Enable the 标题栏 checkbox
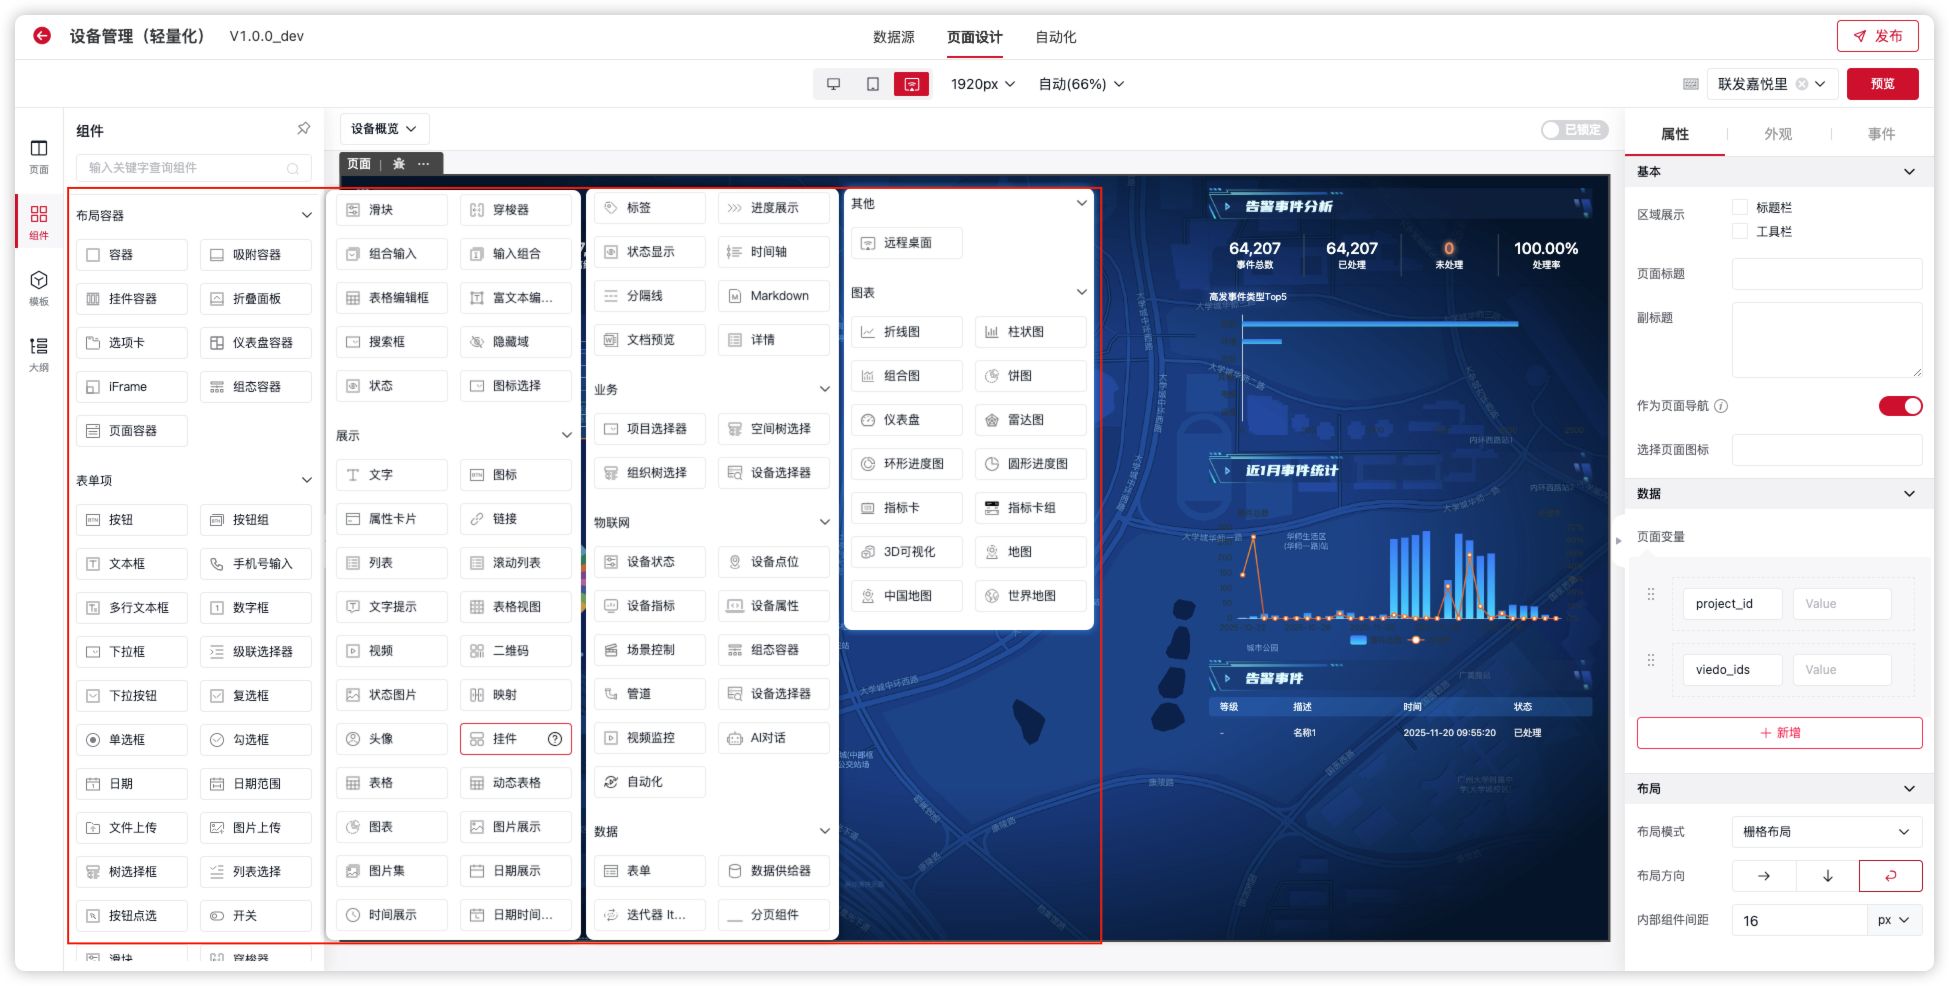Screen dimensions: 1949x986 [1740, 207]
